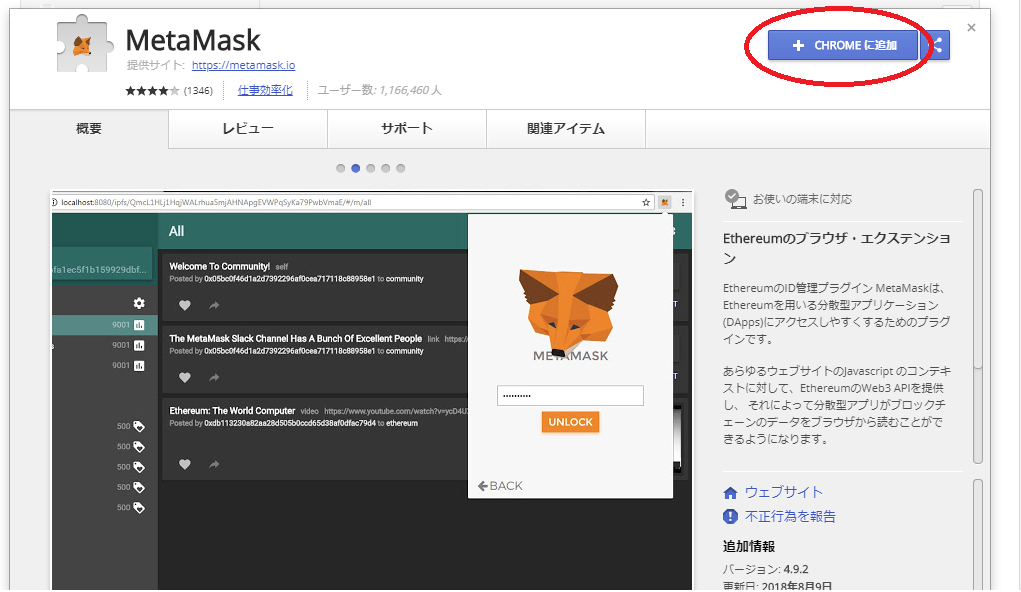Close the extension detail dialog
The height and width of the screenshot is (592, 1021).
tap(971, 28)
